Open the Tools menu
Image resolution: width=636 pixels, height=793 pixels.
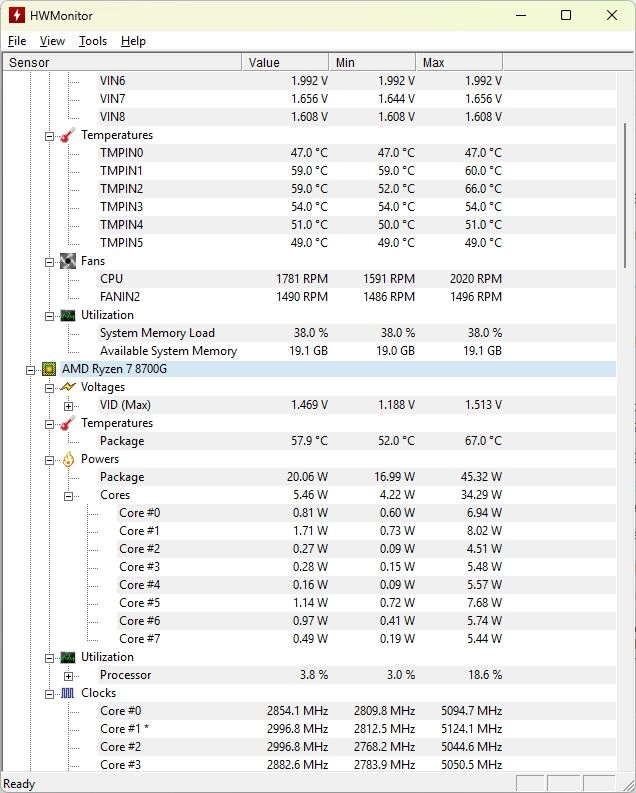tap(93, 41)
